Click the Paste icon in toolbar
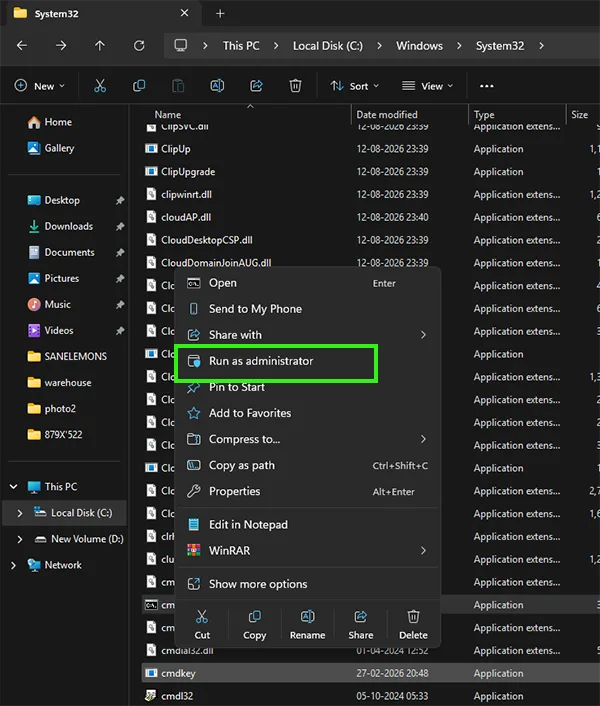Viewport: 600px width, 706px height. (x=178, y=86)
